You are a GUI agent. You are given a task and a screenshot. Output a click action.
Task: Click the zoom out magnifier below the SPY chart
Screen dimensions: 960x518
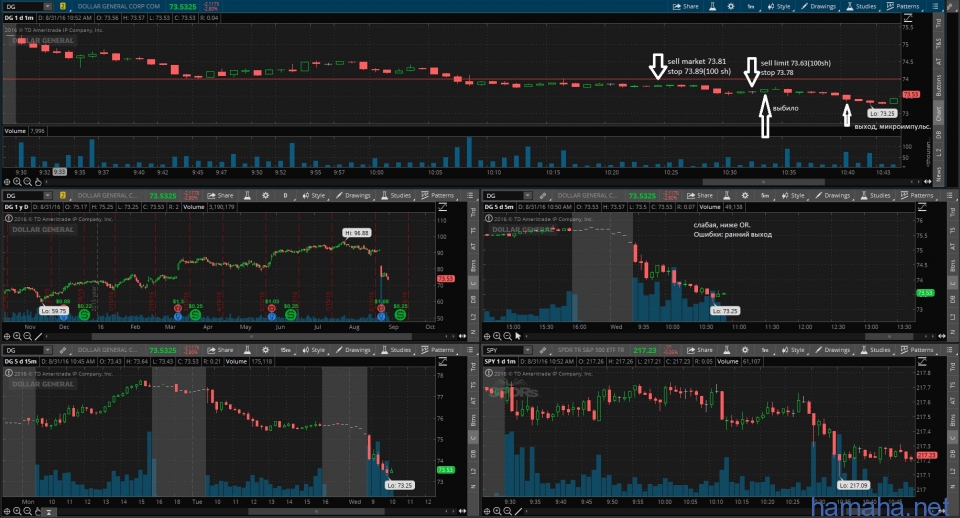click(508, 511)
